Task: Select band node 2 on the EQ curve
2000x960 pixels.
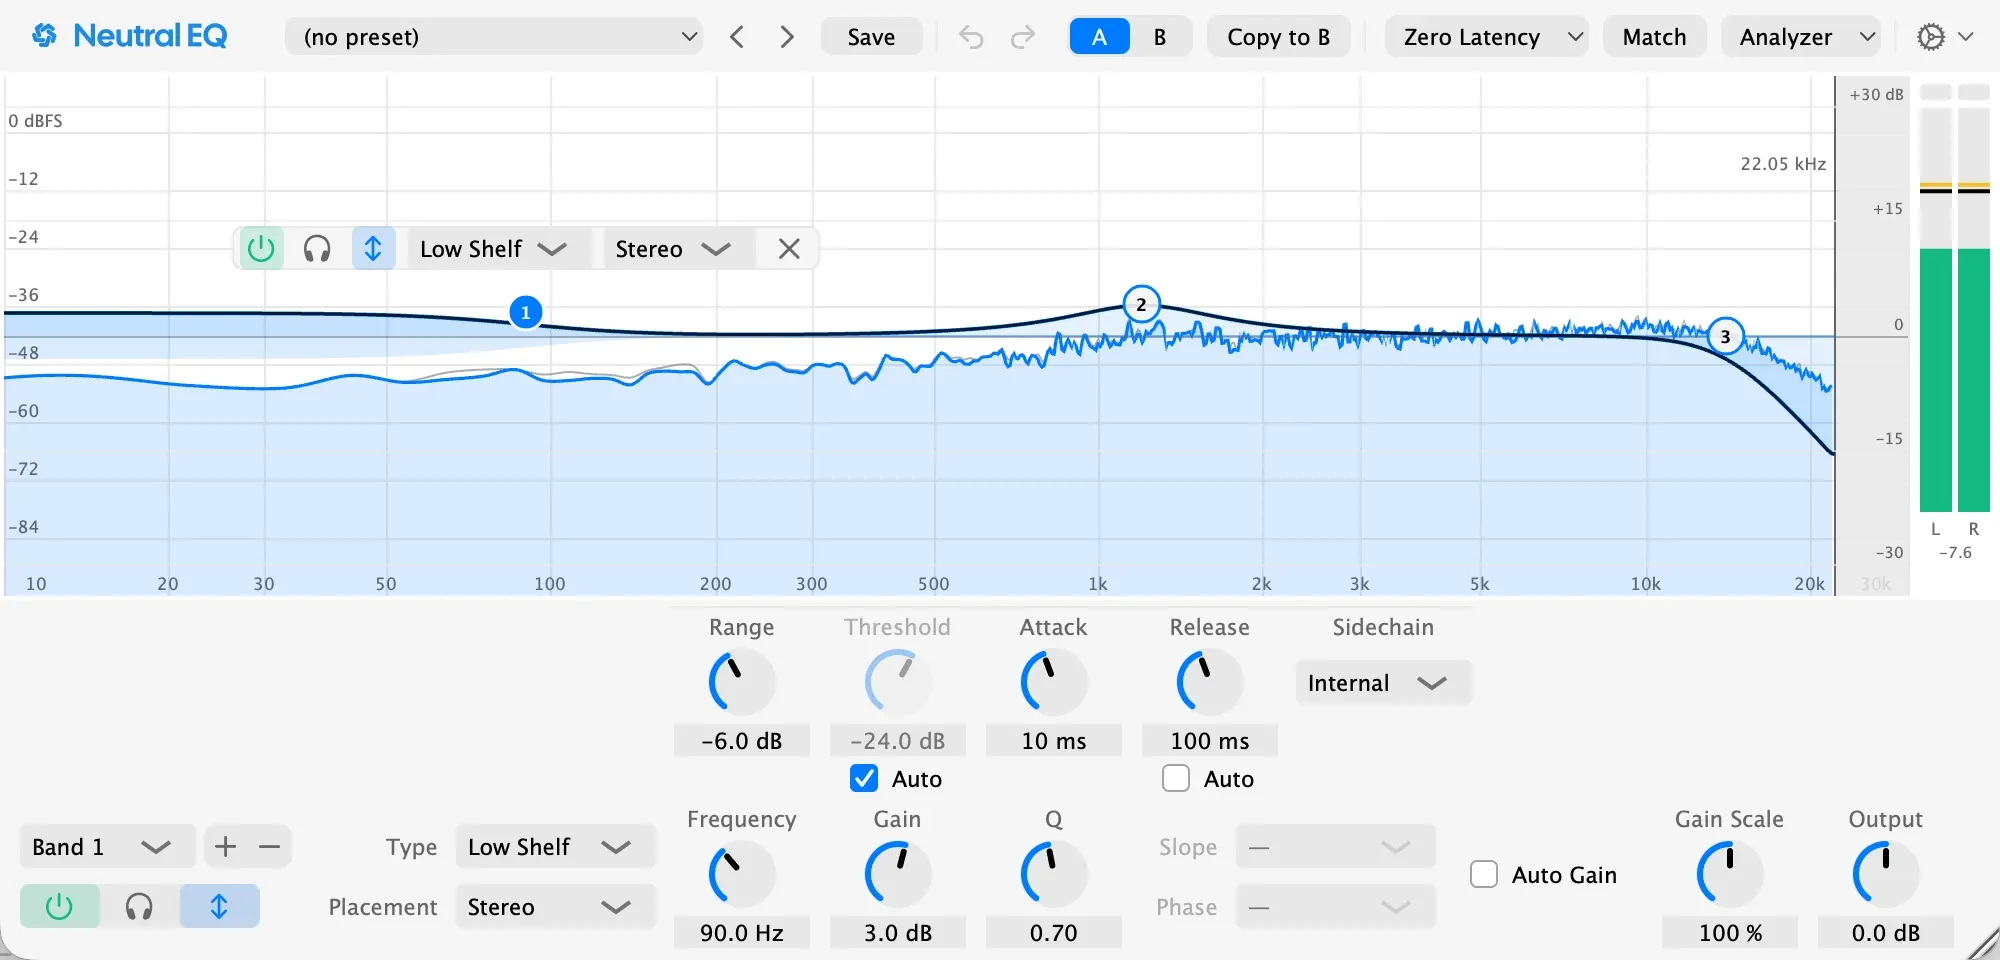Action: click(x=1141, y=304)
